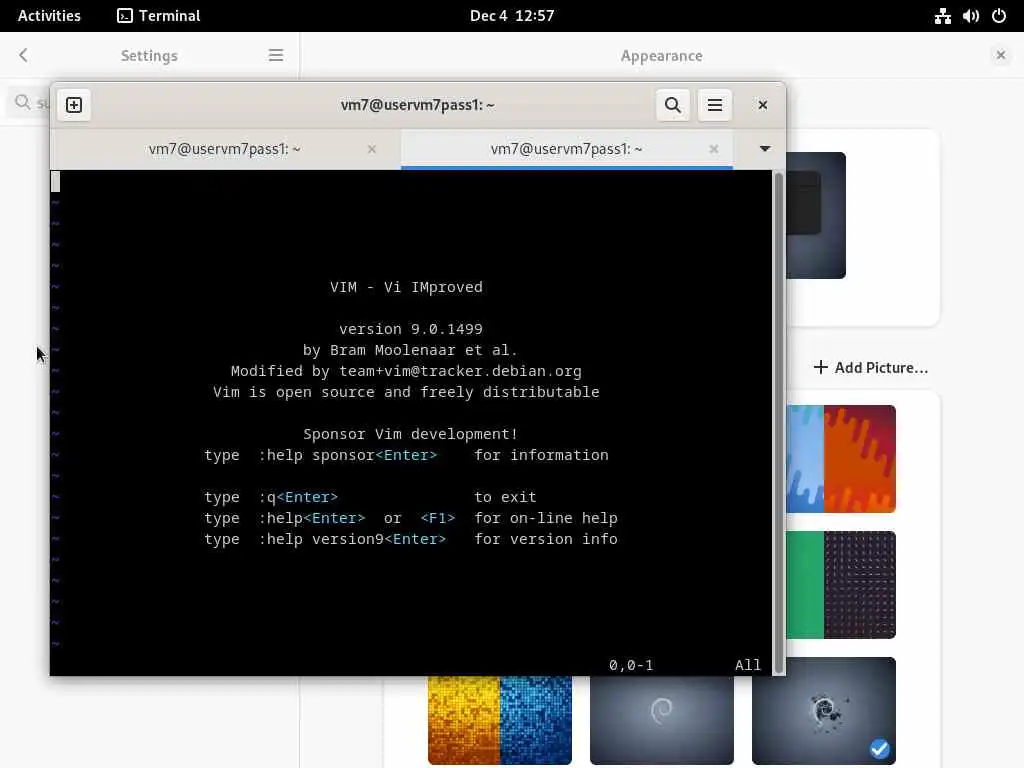Close the terminal window
Screen dimensions: 1024x768
[762, 105]
